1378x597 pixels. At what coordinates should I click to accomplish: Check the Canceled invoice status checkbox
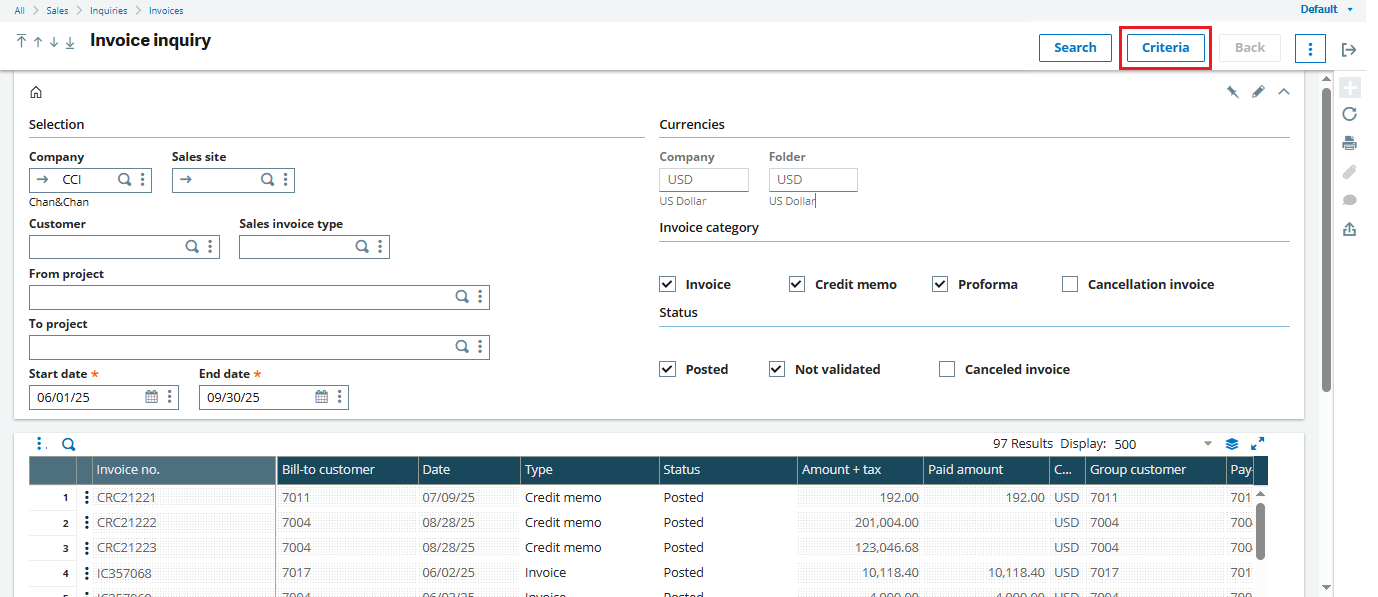tap(947, 369)
